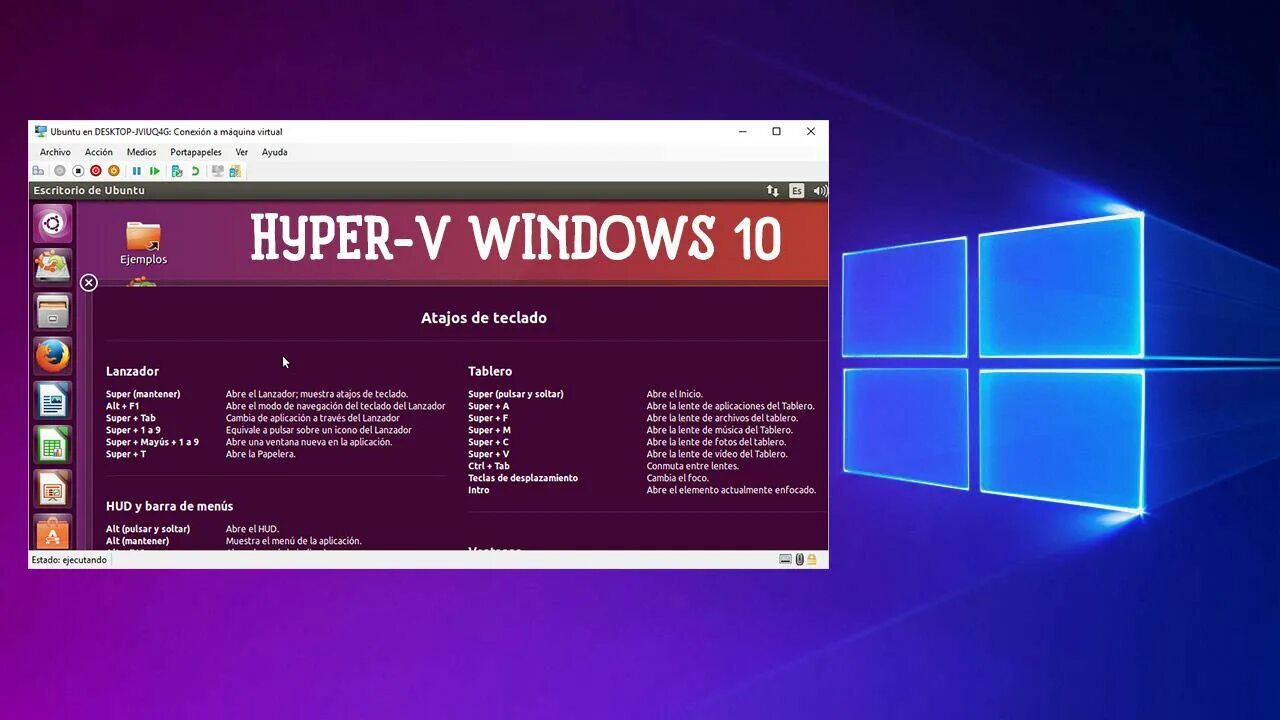
Task: Create a checkpoint with the toolbar icon
Action: point(177,171)
